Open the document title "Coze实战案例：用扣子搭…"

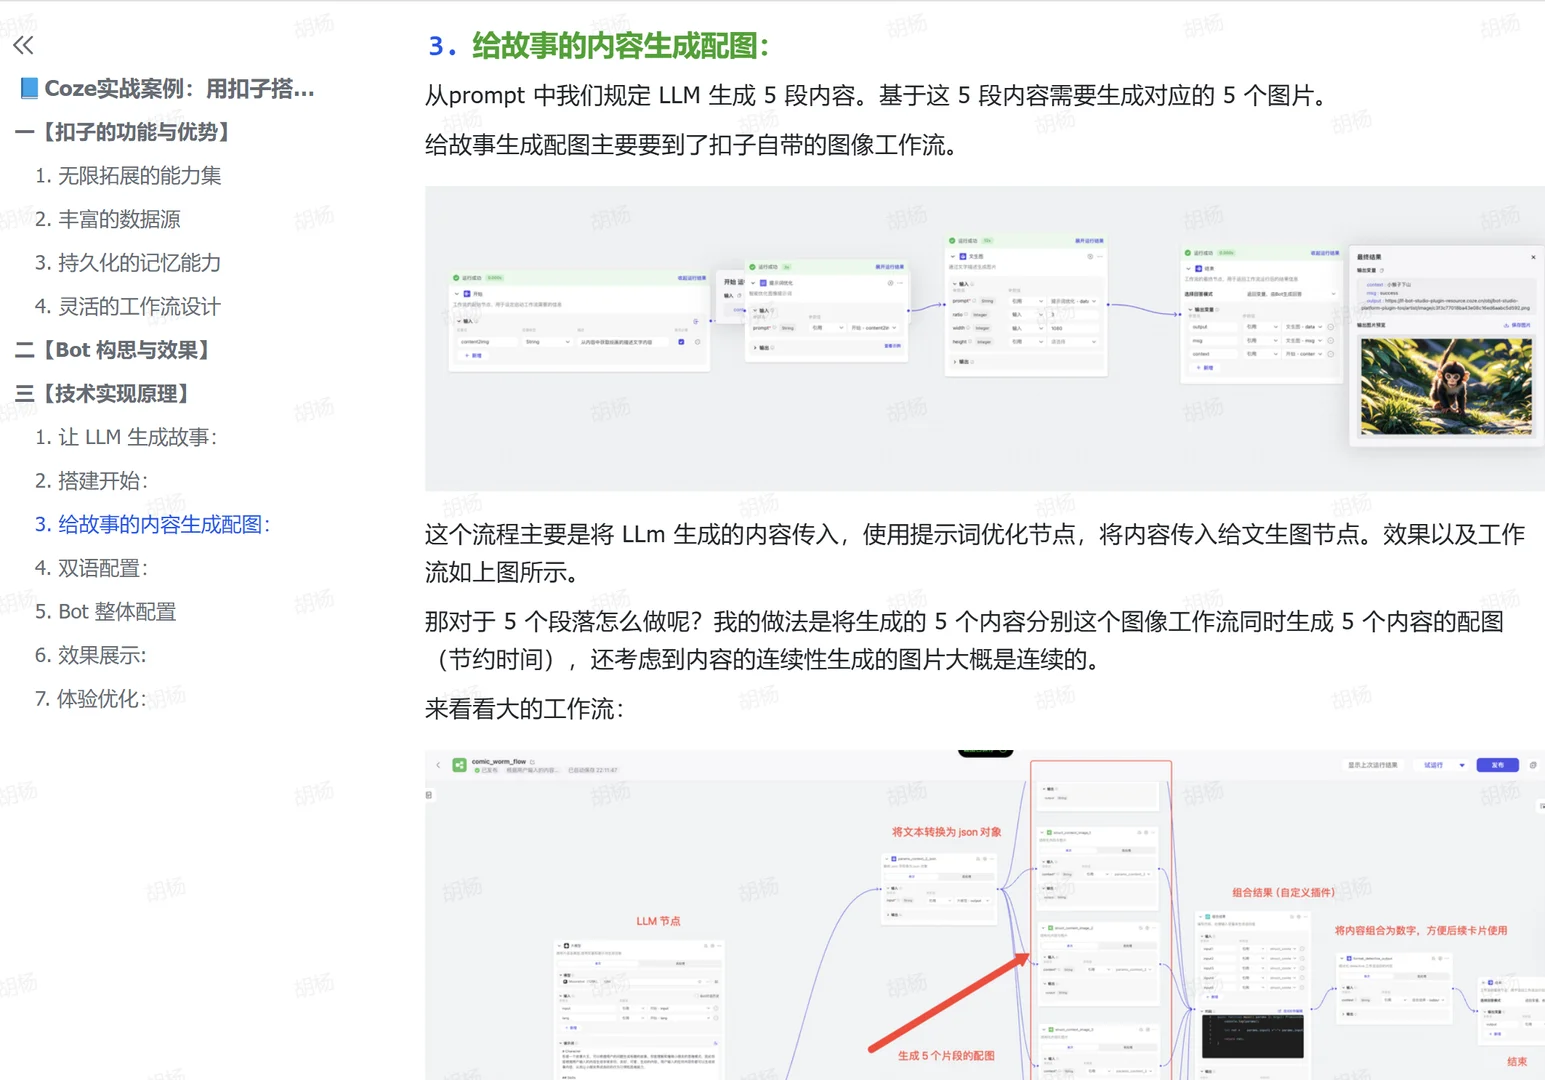click(x=168, y=89)
